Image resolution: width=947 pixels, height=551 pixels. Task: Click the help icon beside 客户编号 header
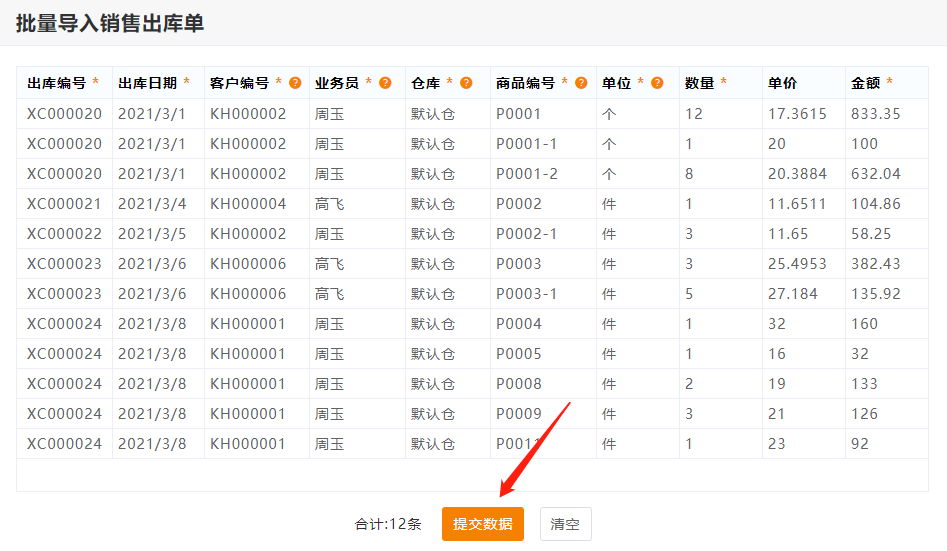[x=295, y=83]
